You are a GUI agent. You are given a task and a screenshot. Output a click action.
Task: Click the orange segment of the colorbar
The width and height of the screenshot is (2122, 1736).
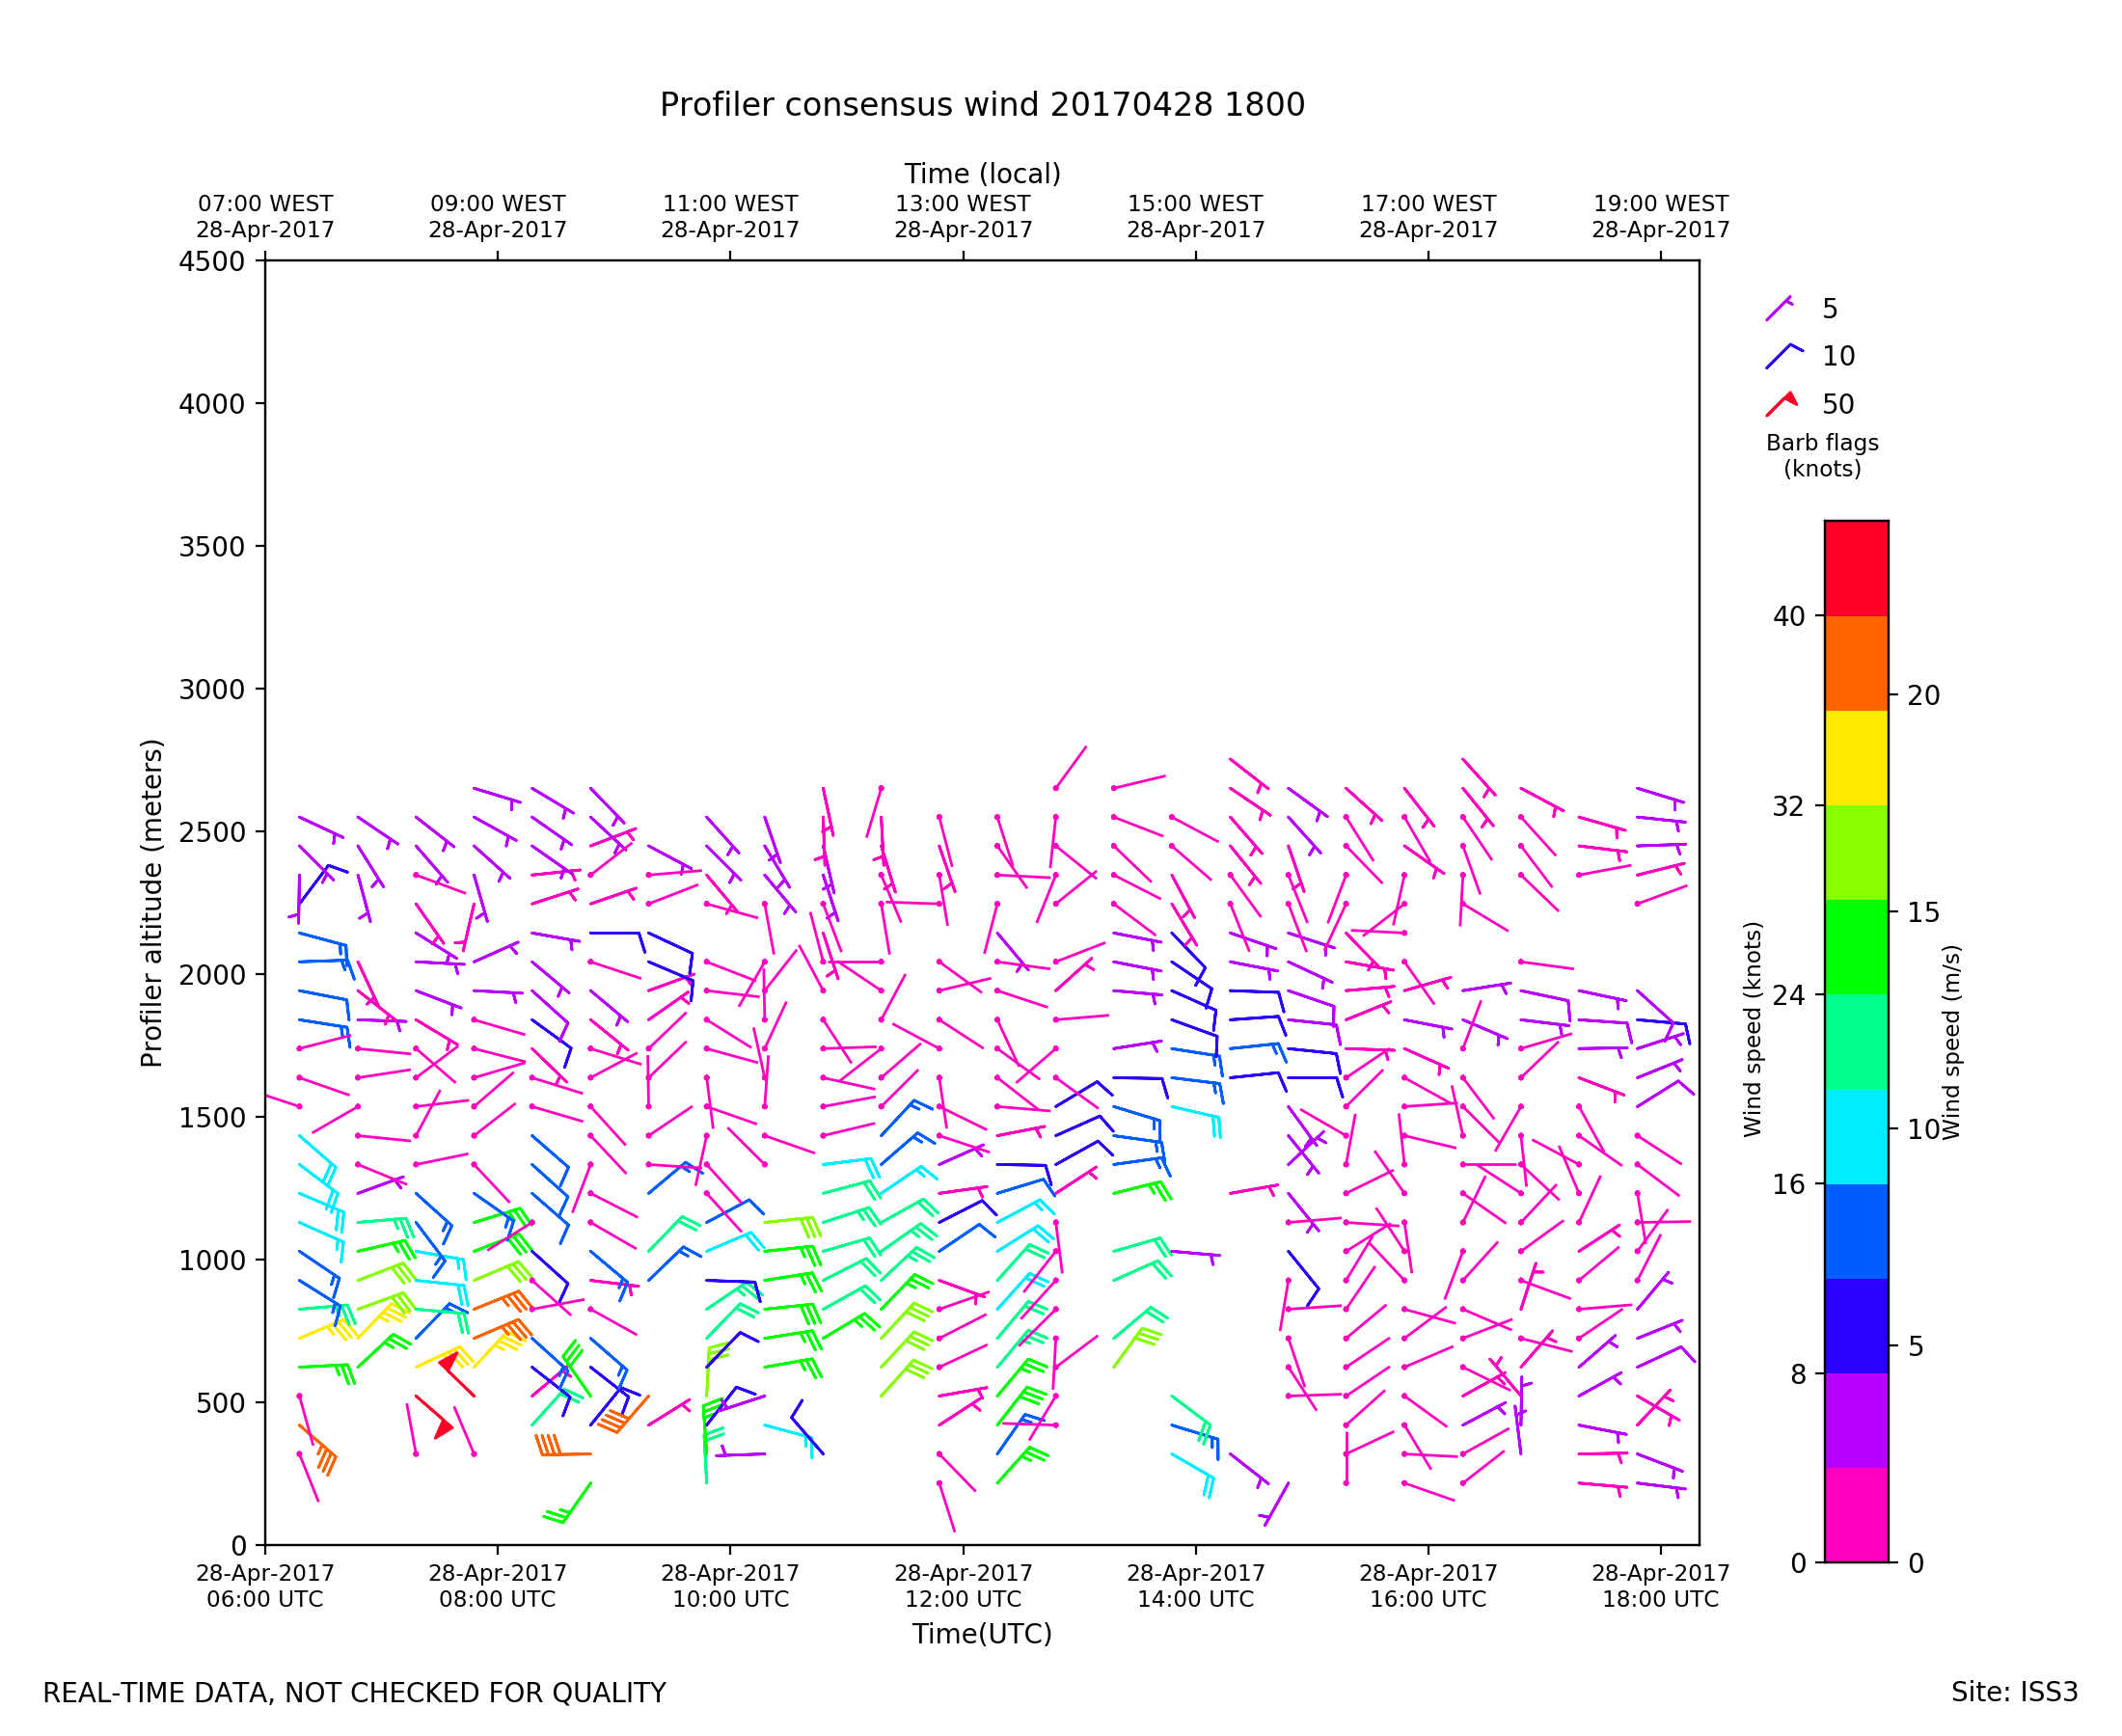point(1855,663)
